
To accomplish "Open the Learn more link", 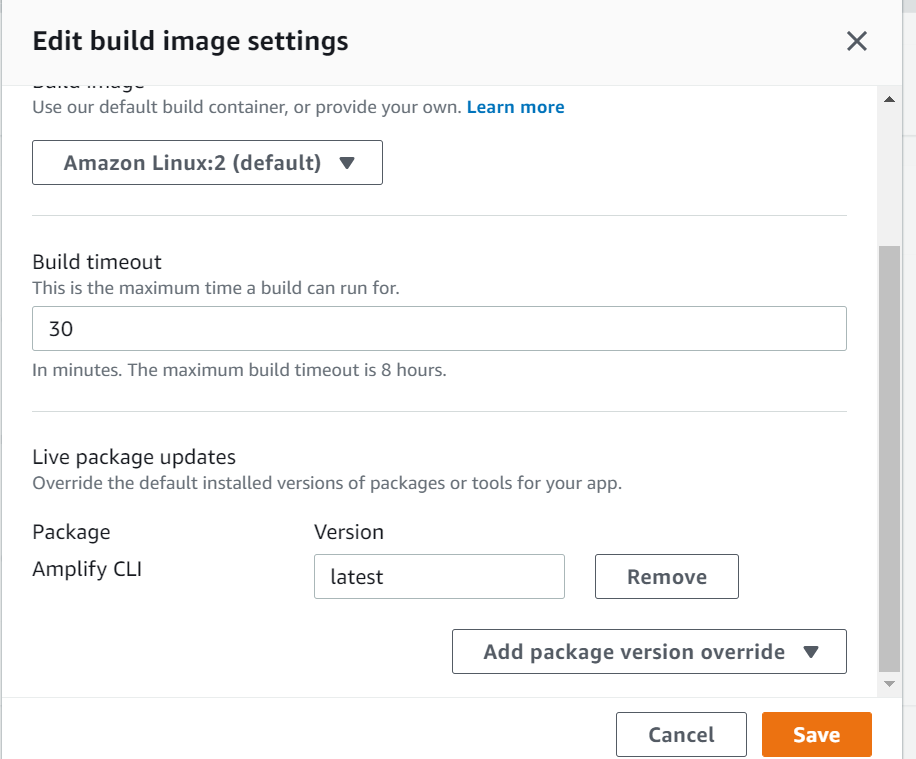I will (515, 107).
